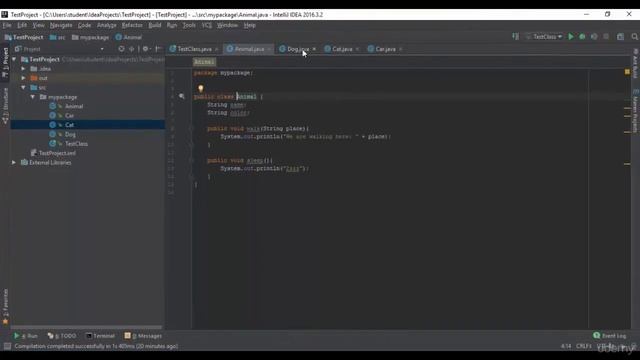Open Project Structure from the toolbar
The height and width of the screenshot is (360, 640).
[620, 37]
